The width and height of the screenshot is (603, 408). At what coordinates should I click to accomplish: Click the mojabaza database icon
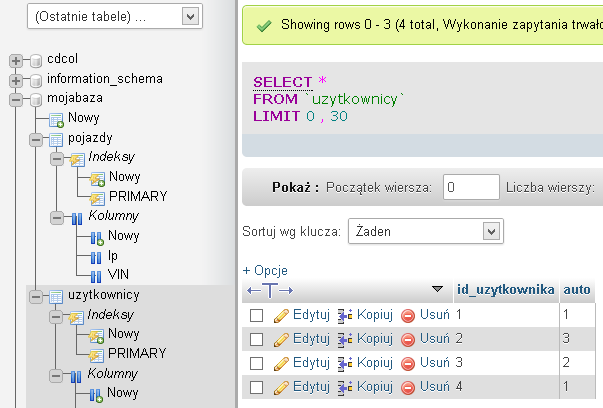37,99
